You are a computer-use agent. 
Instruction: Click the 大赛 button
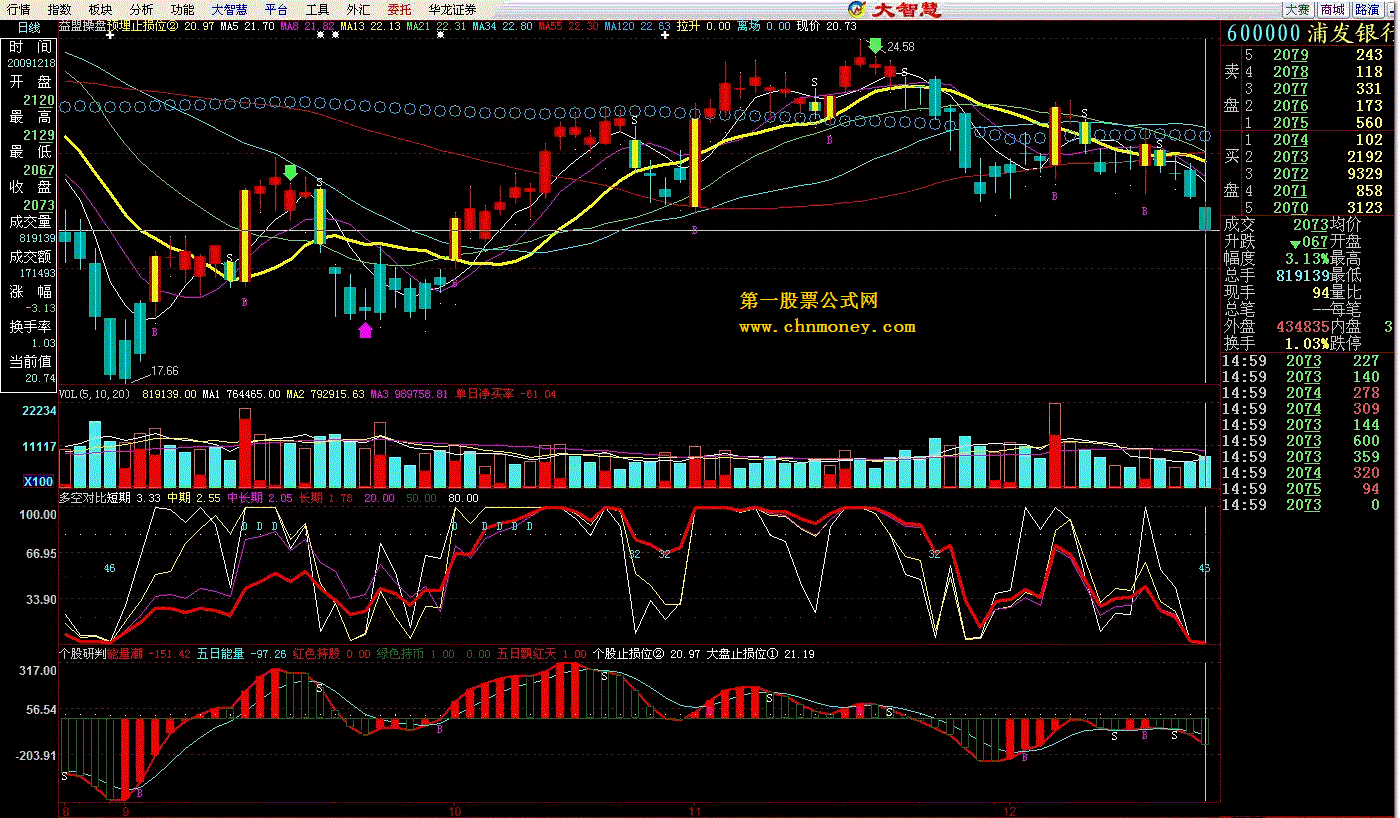click(1297, 9)
